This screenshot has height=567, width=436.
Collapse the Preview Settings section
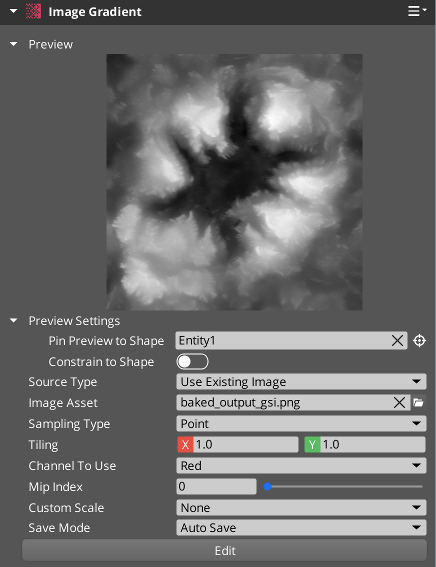(13, 320)
